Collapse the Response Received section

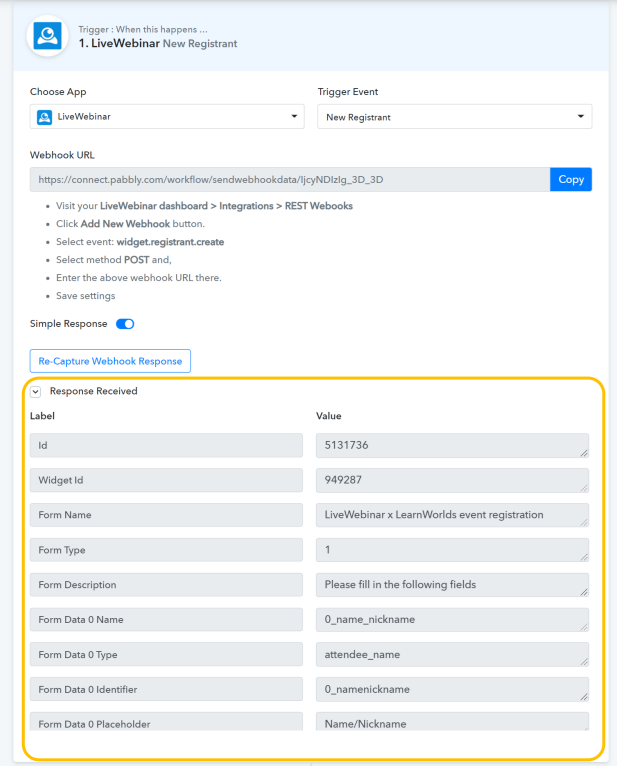point(36,392)
